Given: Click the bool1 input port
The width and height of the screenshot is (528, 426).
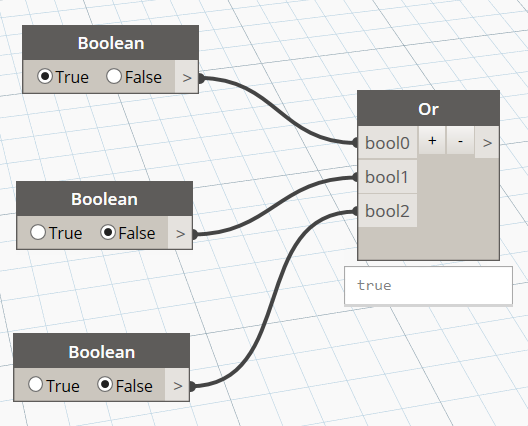Looking at the screenshot, I should click(388, 176).
